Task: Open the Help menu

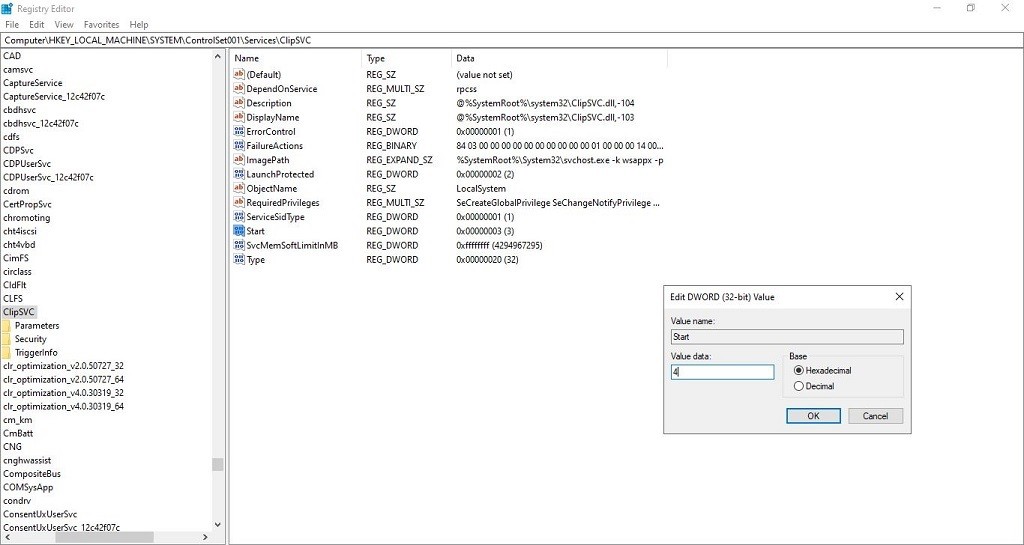Action: 139,25
